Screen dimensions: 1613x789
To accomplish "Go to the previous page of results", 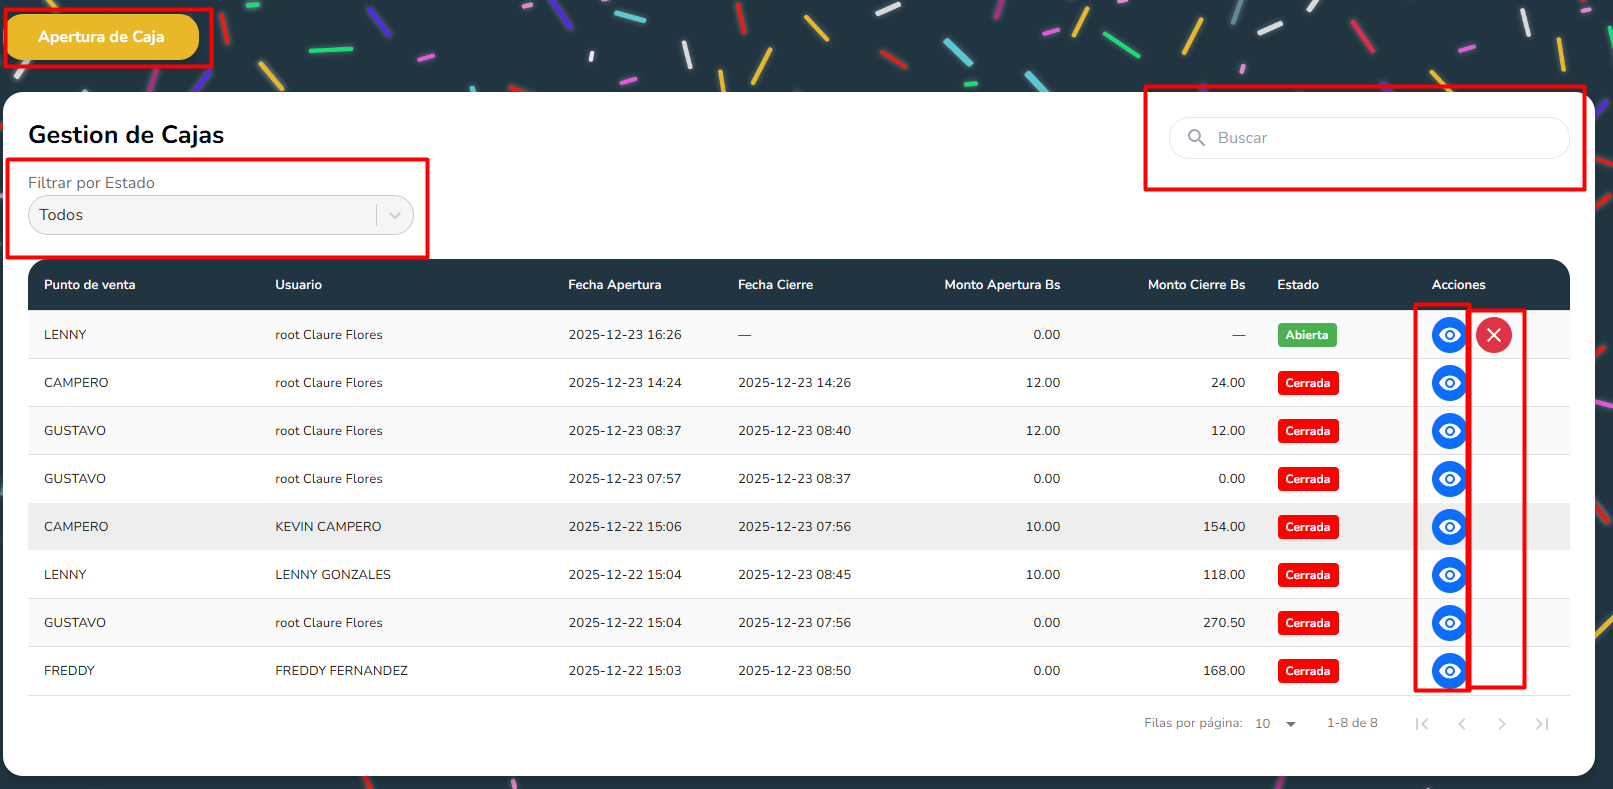I will point(1462,724).
